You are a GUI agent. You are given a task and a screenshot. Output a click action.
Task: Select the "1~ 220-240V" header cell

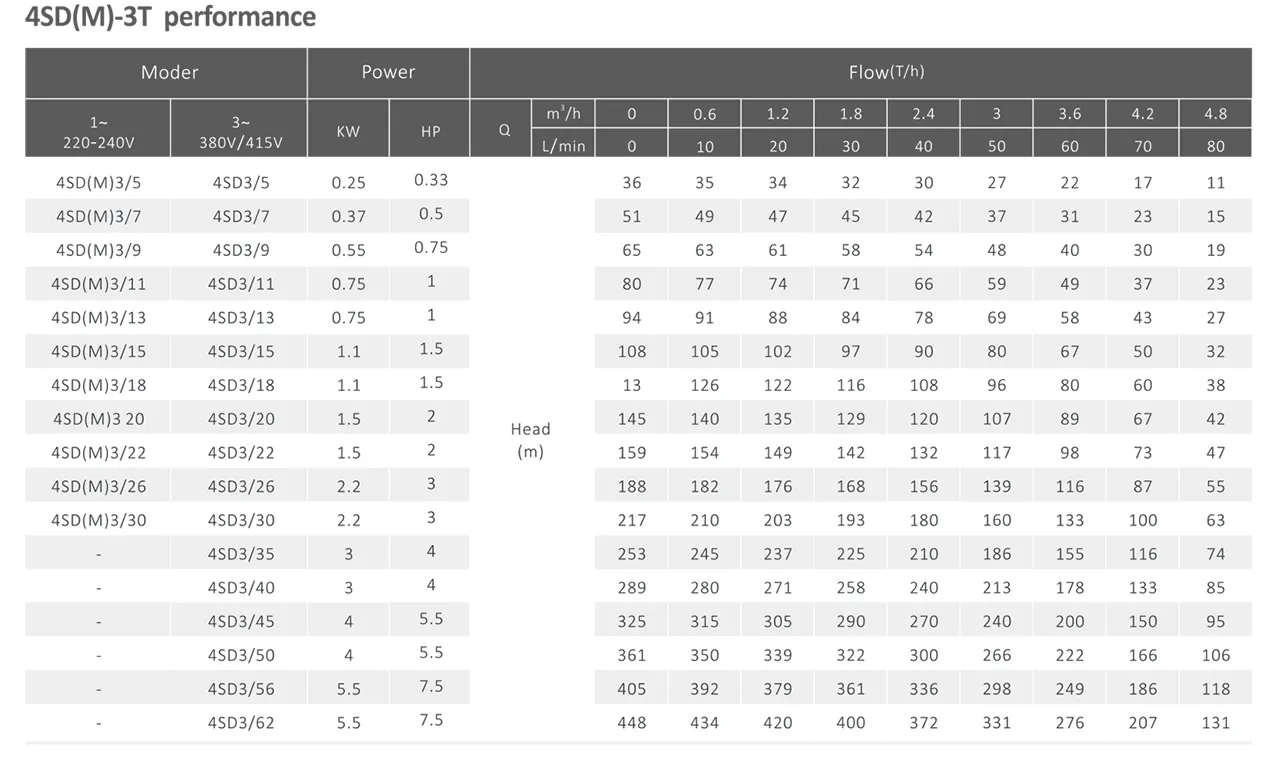coord(98,131)
